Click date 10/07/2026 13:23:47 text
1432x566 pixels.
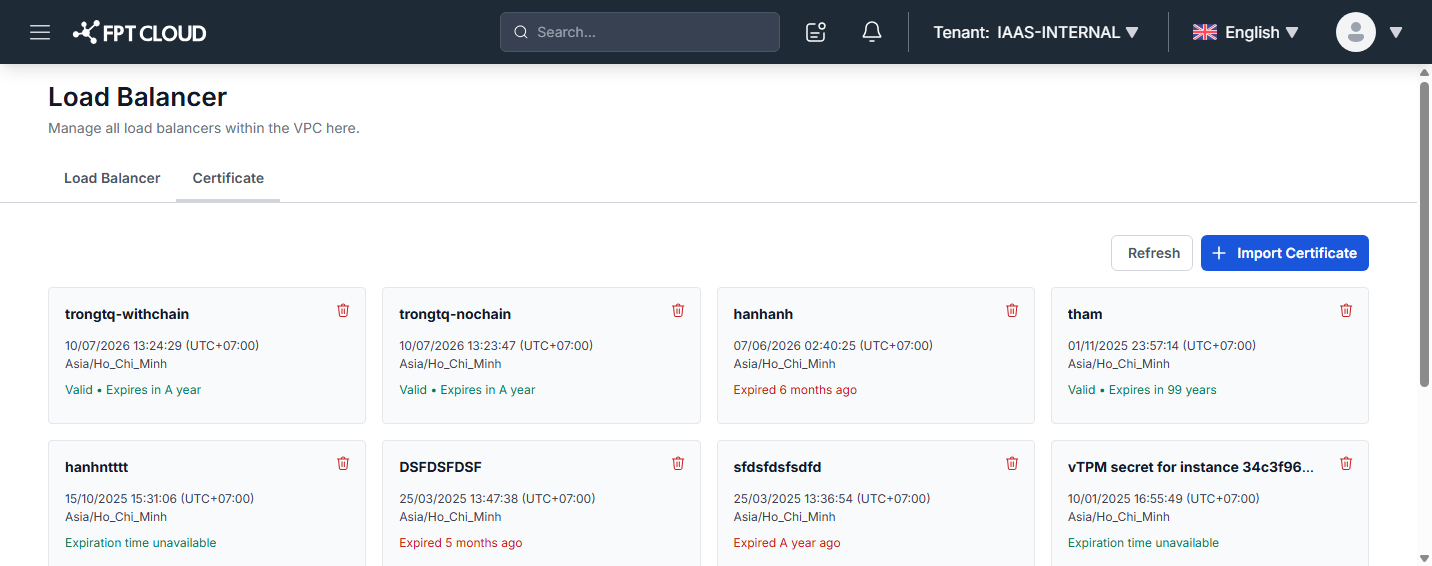496,346
